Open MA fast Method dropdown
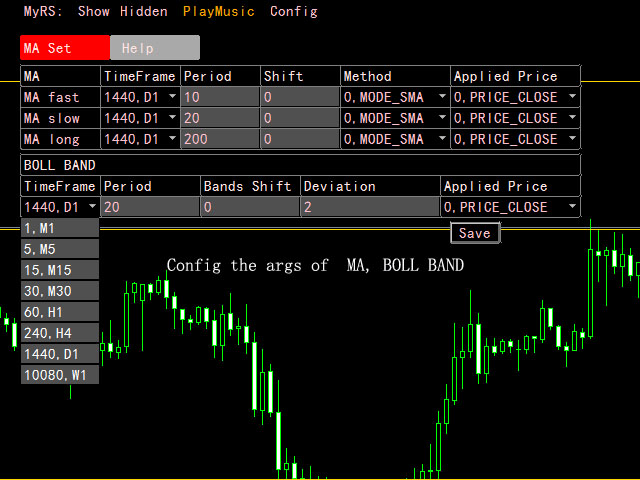The image size is (640, 480). point(395,97)
